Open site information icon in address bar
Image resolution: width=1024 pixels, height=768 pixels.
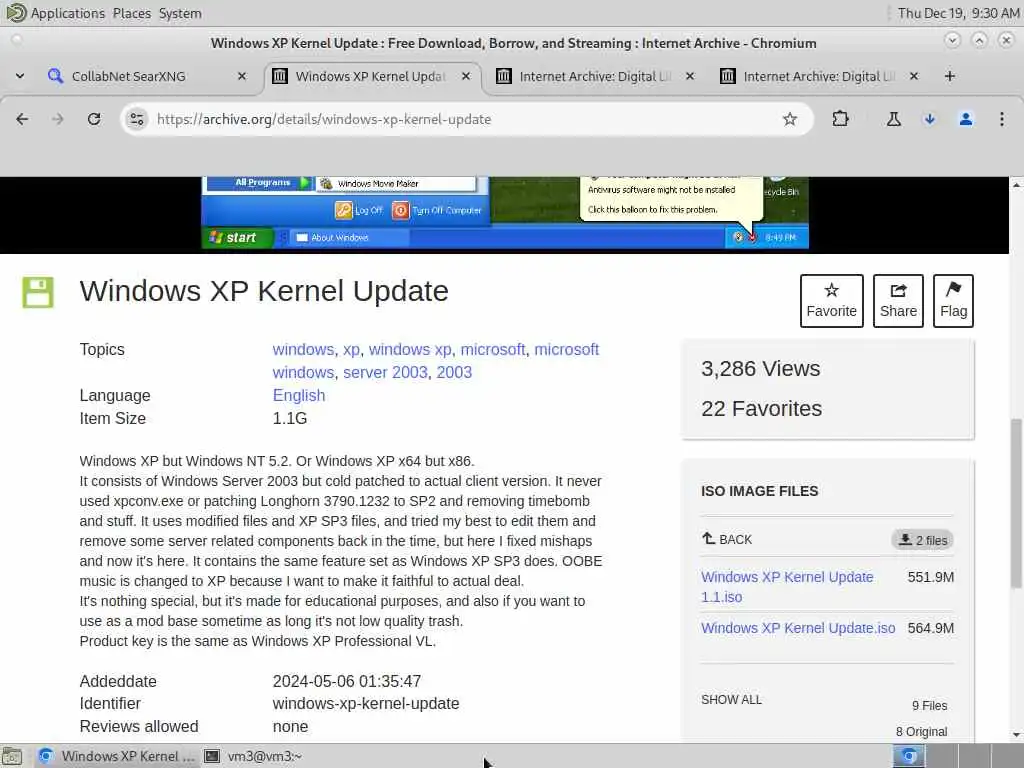pyautogui.click(x=136, y=119)
